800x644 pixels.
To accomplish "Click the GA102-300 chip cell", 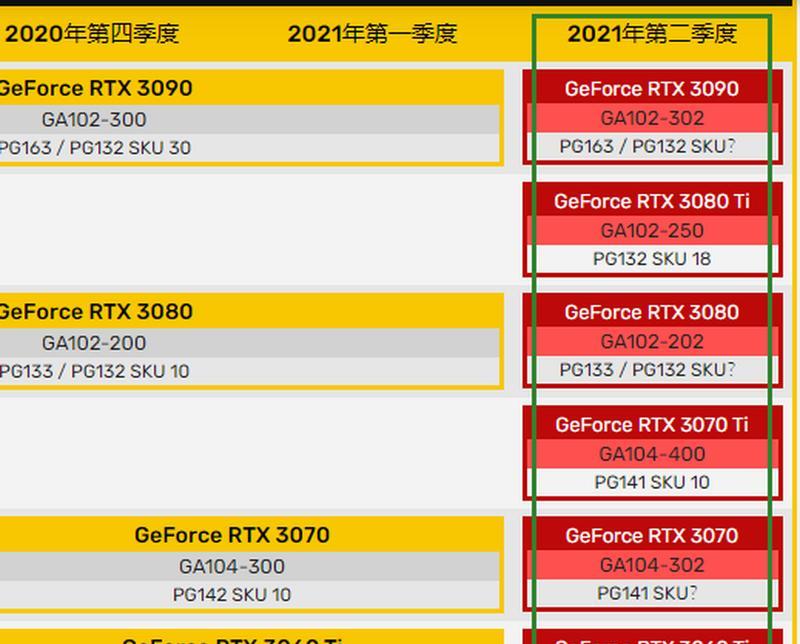I will click(x=94, y=119).
